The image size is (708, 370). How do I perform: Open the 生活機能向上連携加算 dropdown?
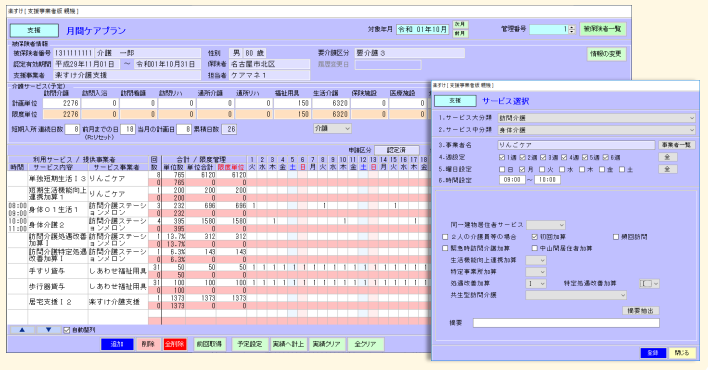pyautogui.click(x=536, y=261)
